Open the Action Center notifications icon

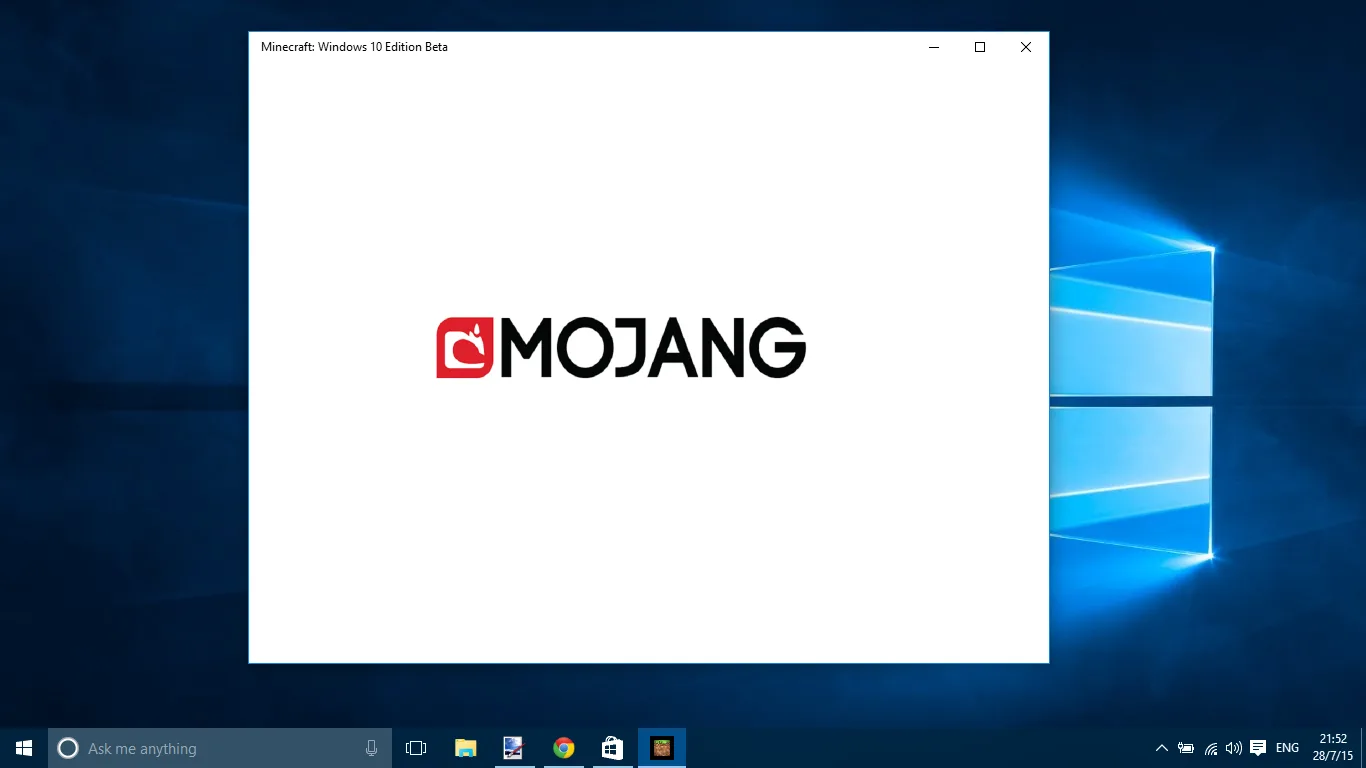pyautogui.click(x=1258, y=748)
